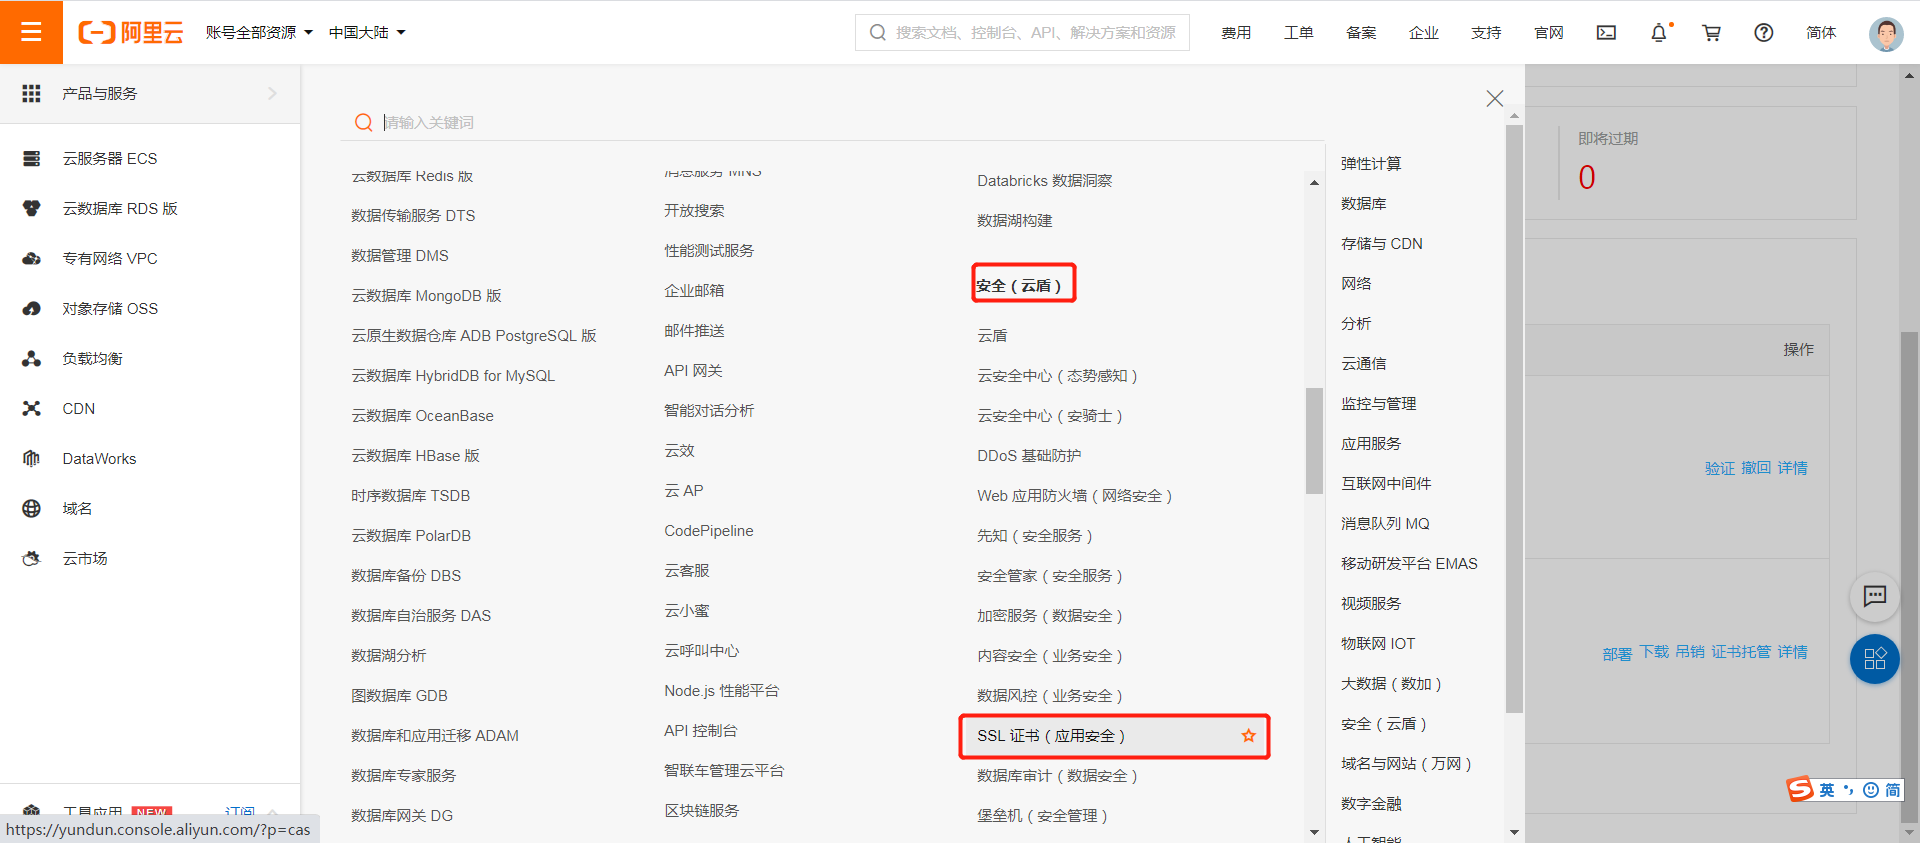Click the product list scroll-down arrow
Screen dimensions: 1920x843
[1314, 831]
